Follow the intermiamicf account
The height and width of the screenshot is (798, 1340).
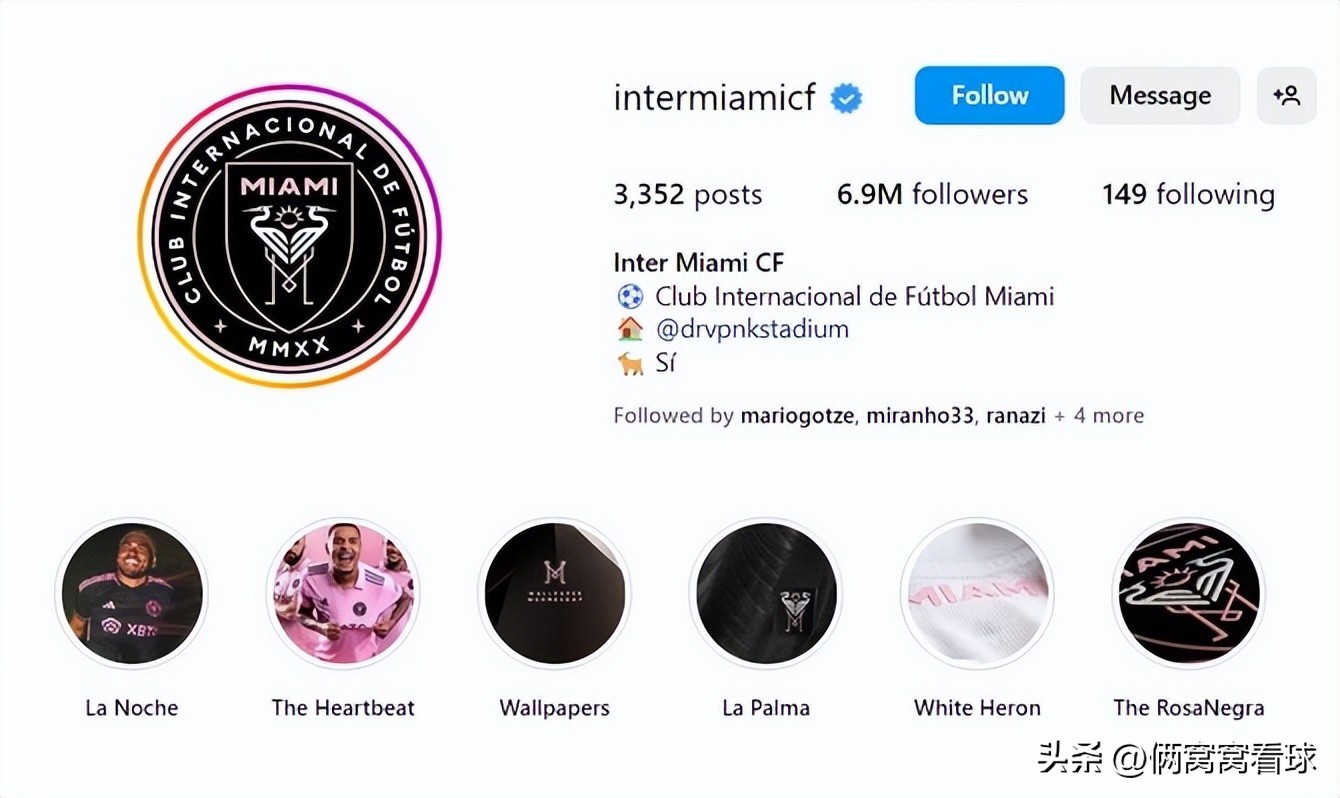[989, 95]
